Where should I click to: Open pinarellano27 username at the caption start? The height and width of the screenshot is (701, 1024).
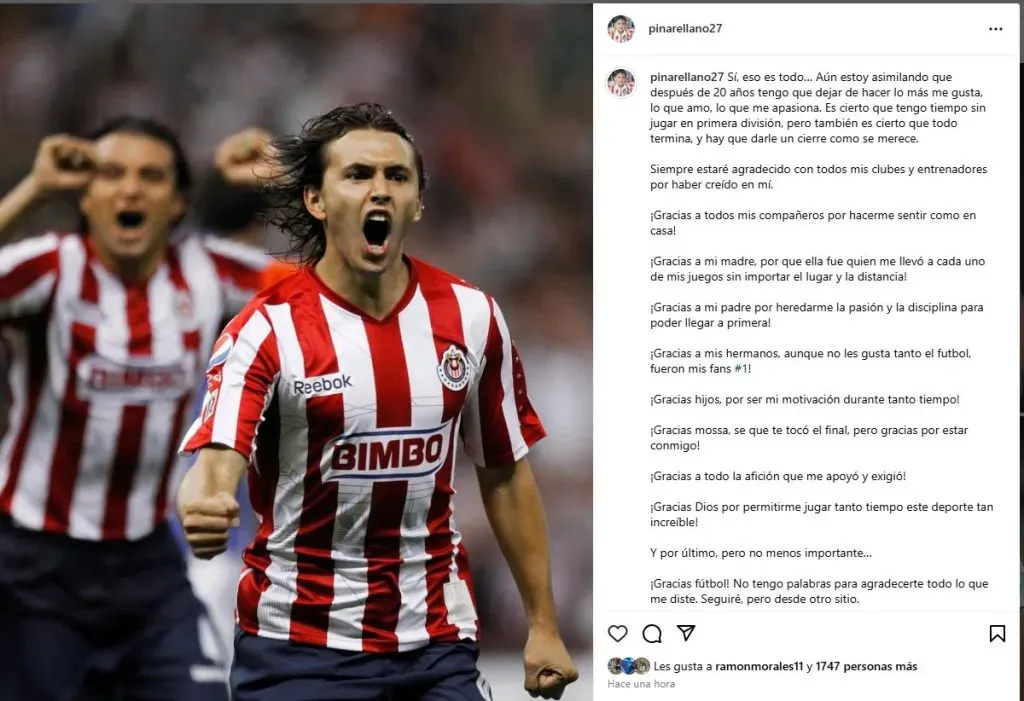click(x=686, y=77)
